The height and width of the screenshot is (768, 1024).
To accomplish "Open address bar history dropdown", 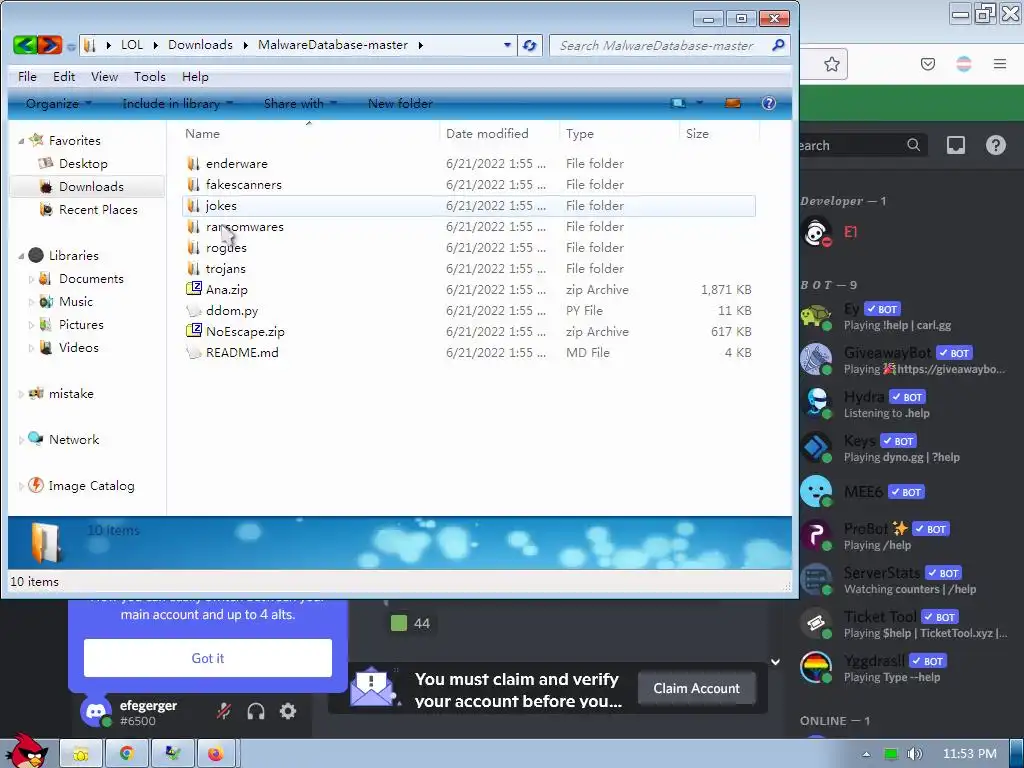I will pos(507,45).
